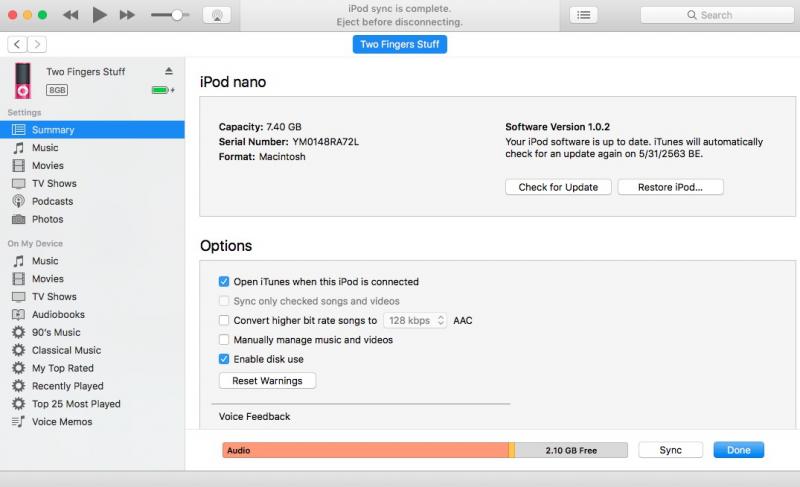Click the Check for Update button
The width and height of the screenshot is (800, 487).
coord(558,187)
